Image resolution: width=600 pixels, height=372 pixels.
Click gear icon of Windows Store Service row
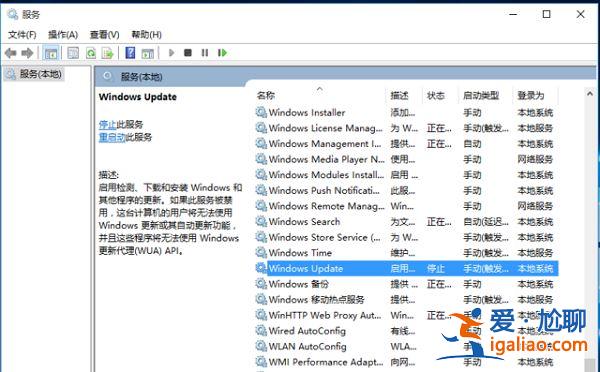click(x=261, y=237)
